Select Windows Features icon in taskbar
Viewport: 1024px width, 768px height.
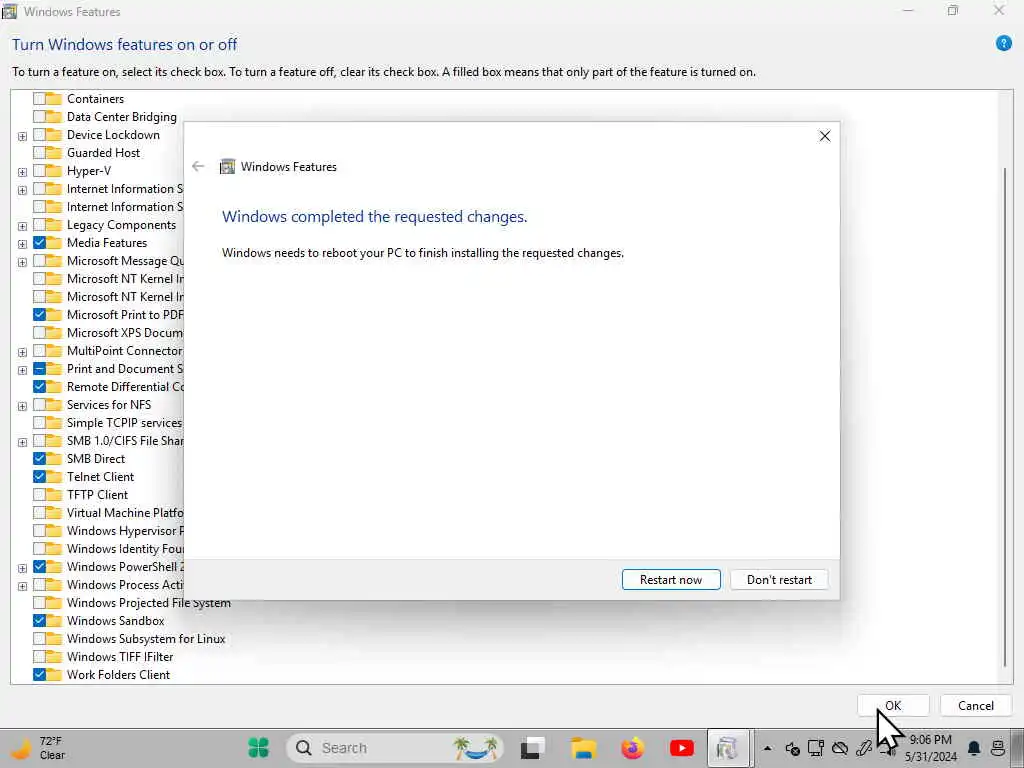728,748
